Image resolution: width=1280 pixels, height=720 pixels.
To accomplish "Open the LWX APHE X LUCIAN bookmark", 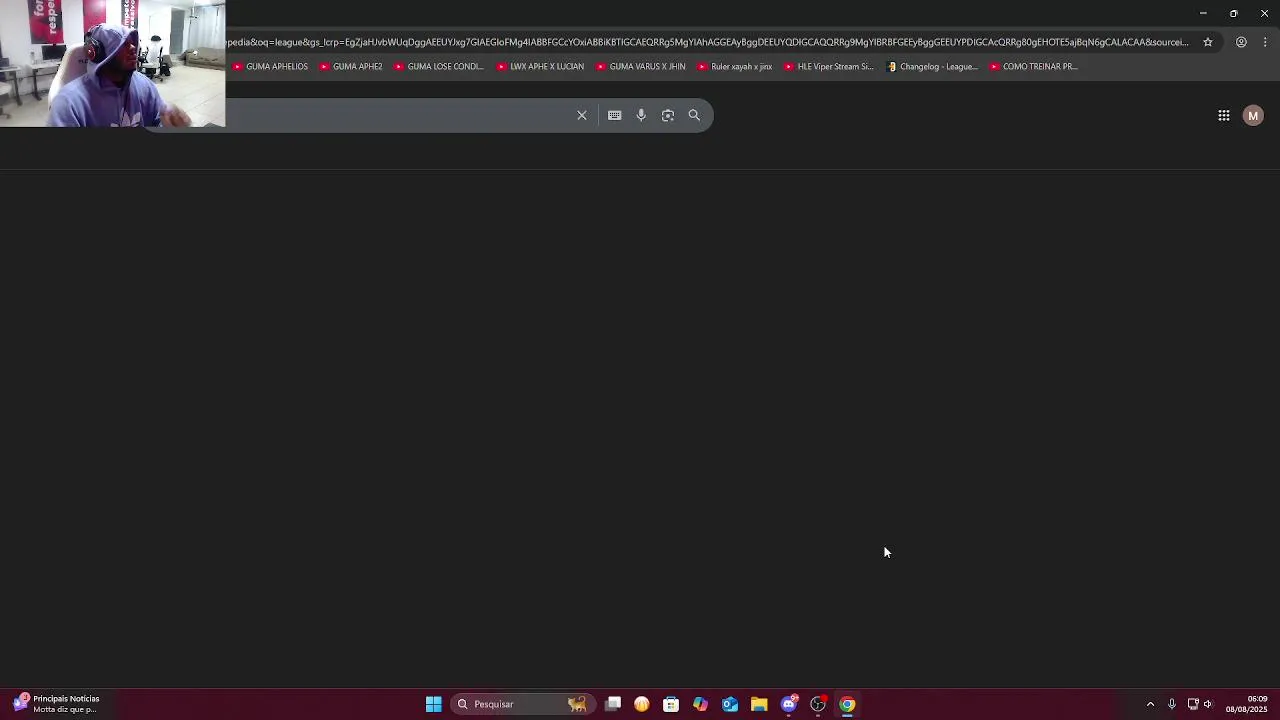I will click(541, 67).
